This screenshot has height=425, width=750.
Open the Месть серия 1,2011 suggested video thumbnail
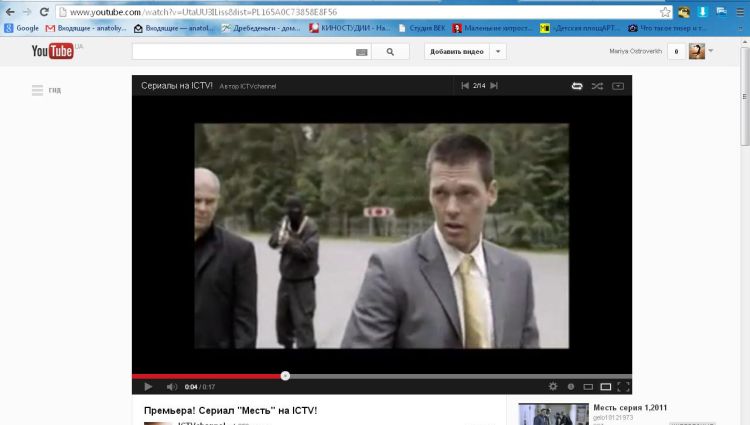coord(553,414)
